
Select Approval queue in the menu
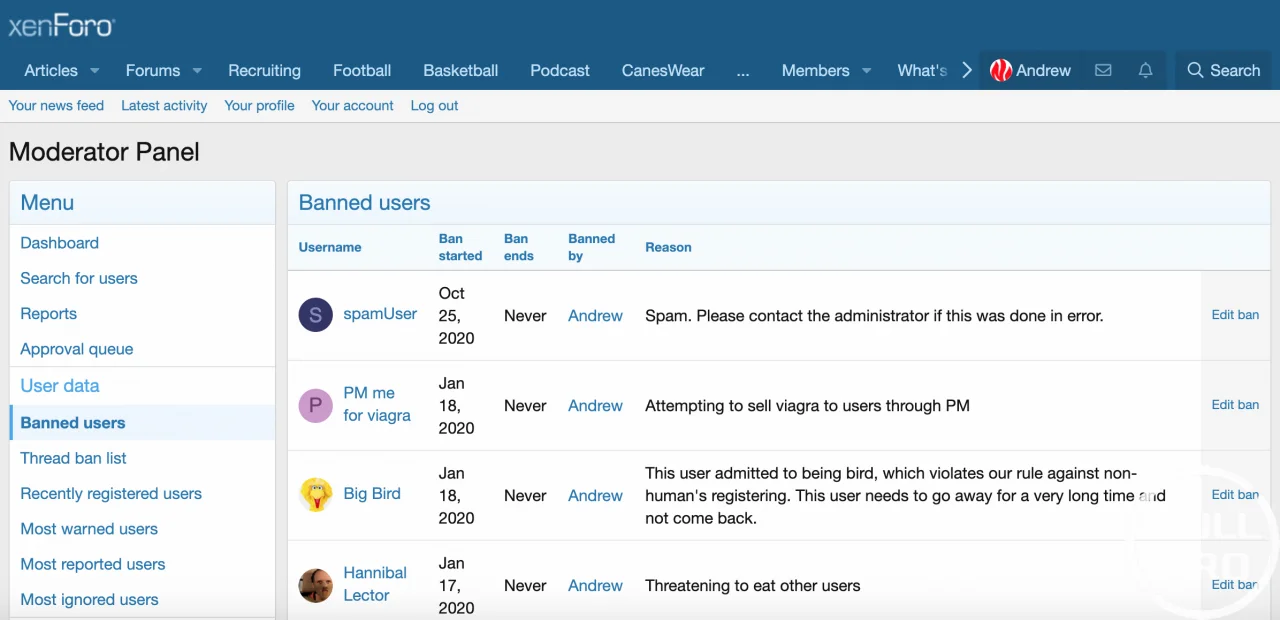(77, 349)
